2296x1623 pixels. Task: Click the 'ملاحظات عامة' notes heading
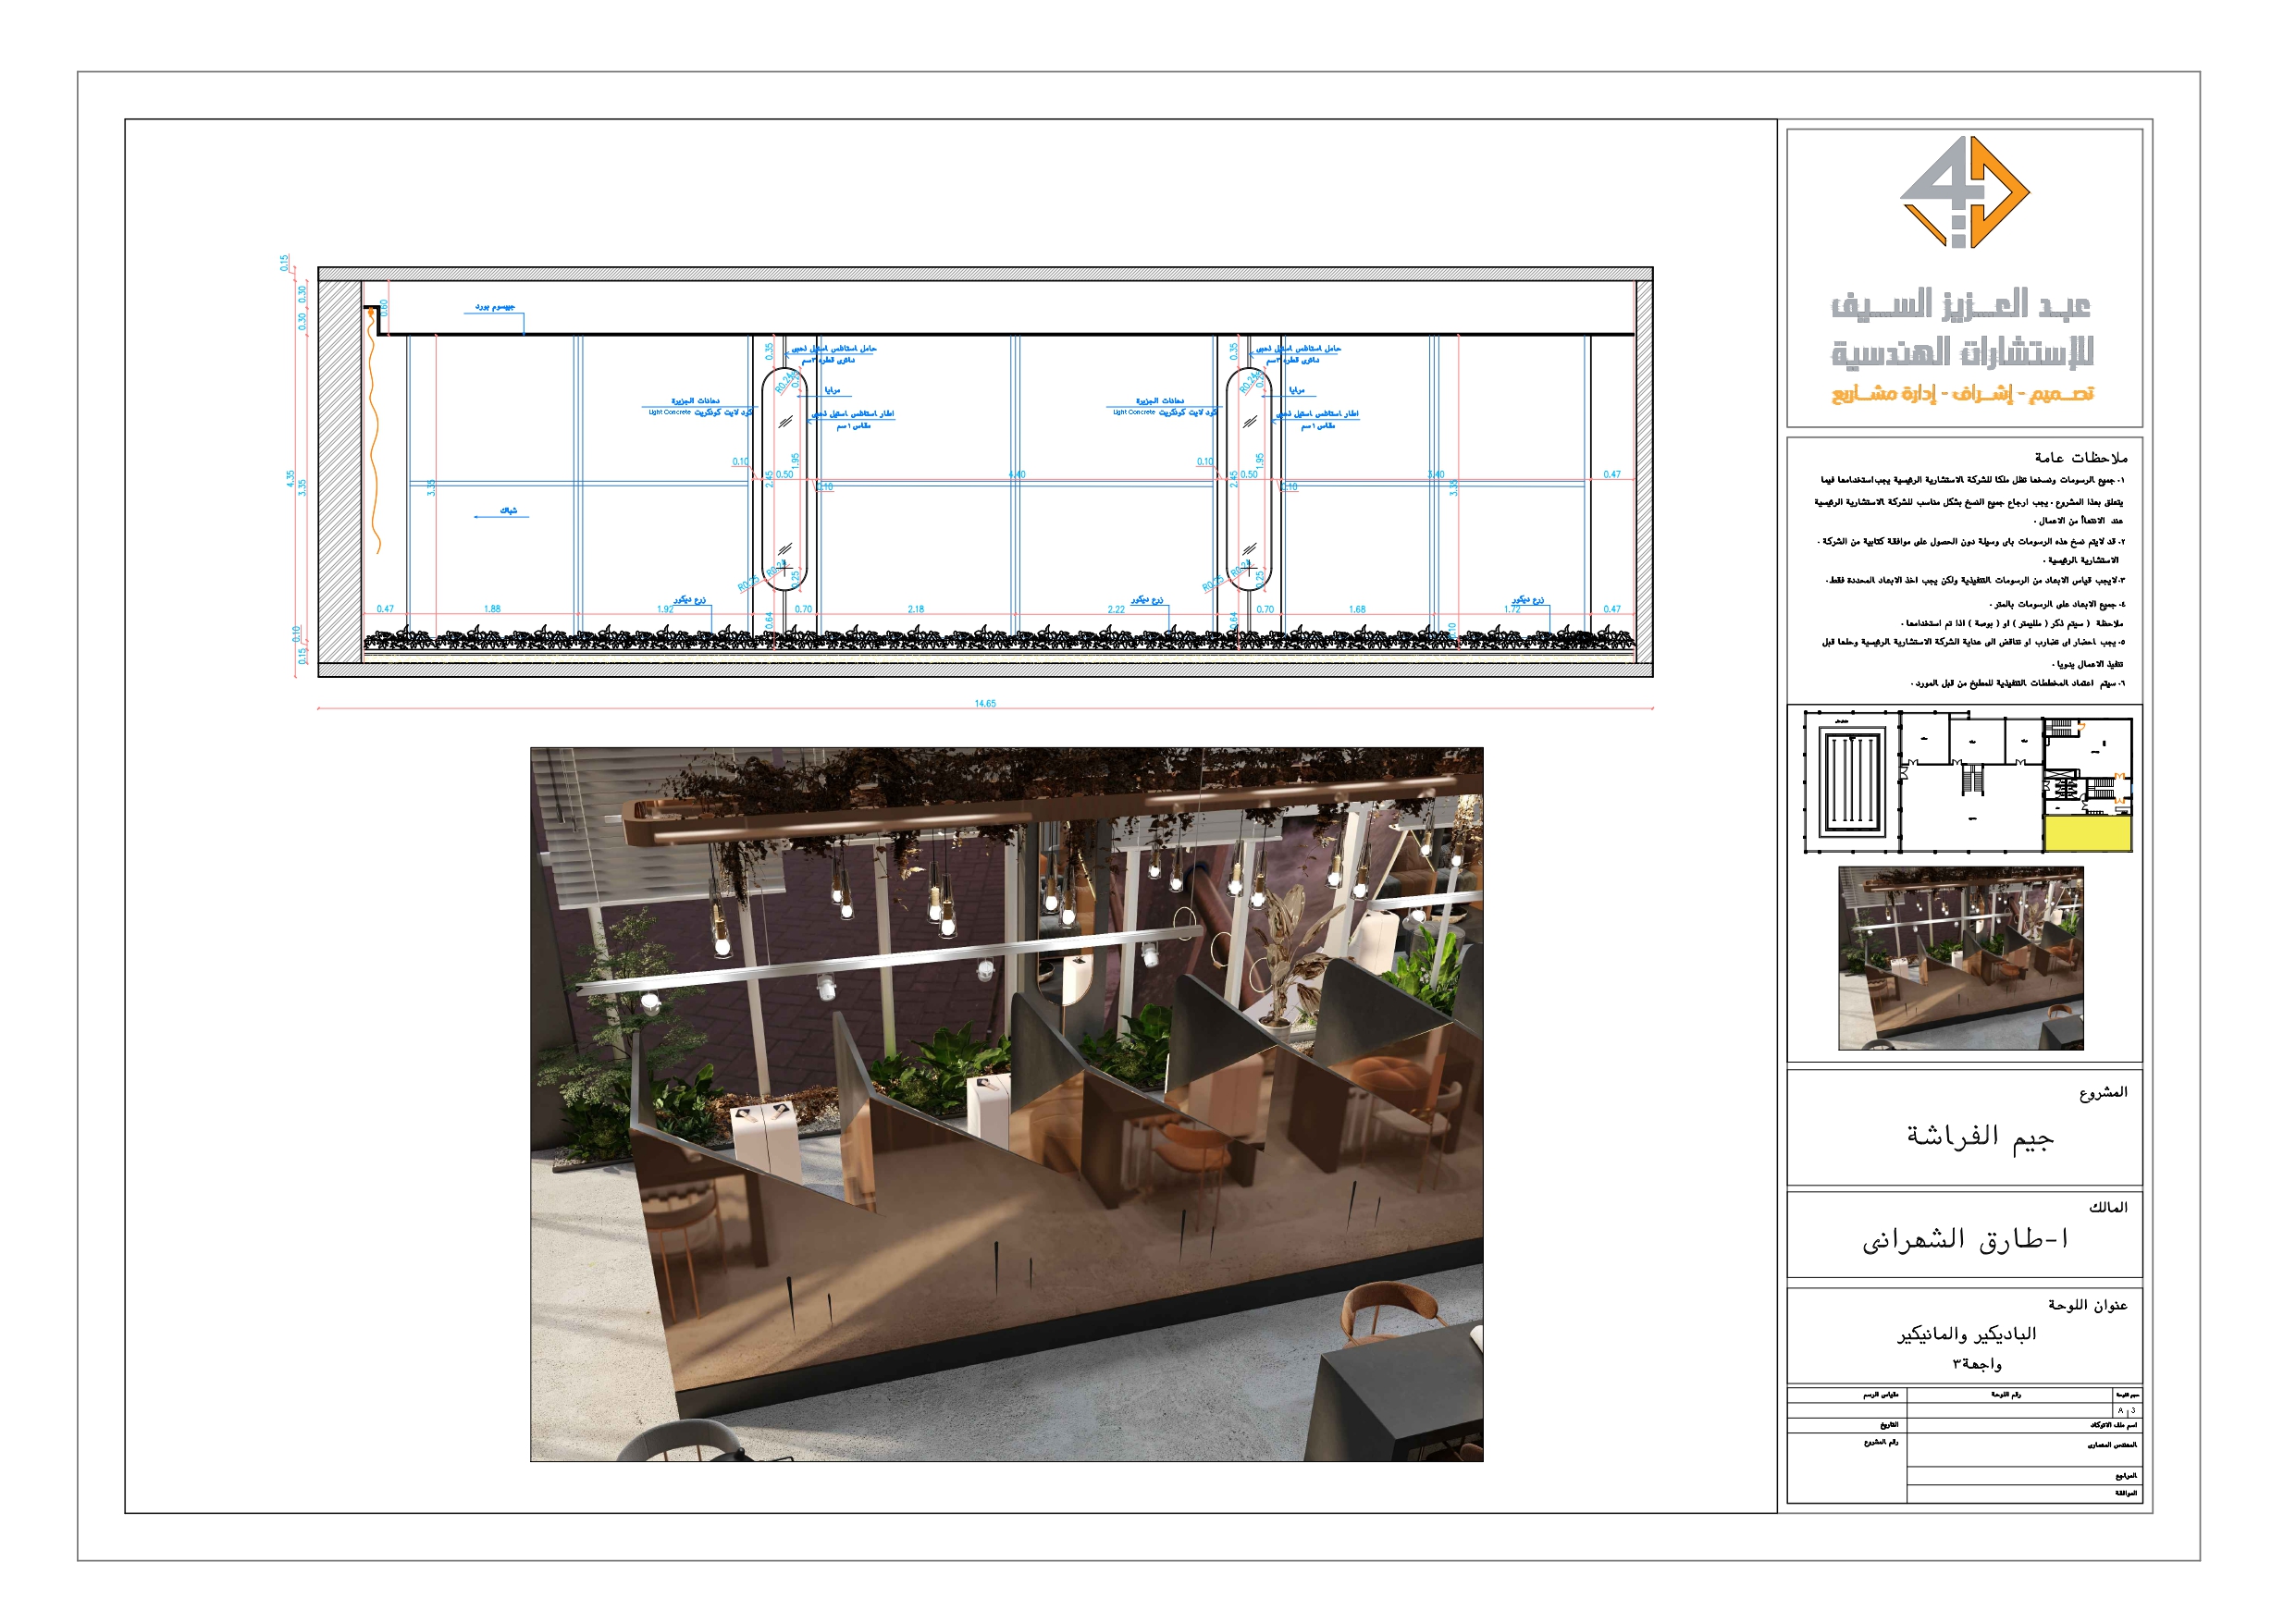click(2081, 457)
